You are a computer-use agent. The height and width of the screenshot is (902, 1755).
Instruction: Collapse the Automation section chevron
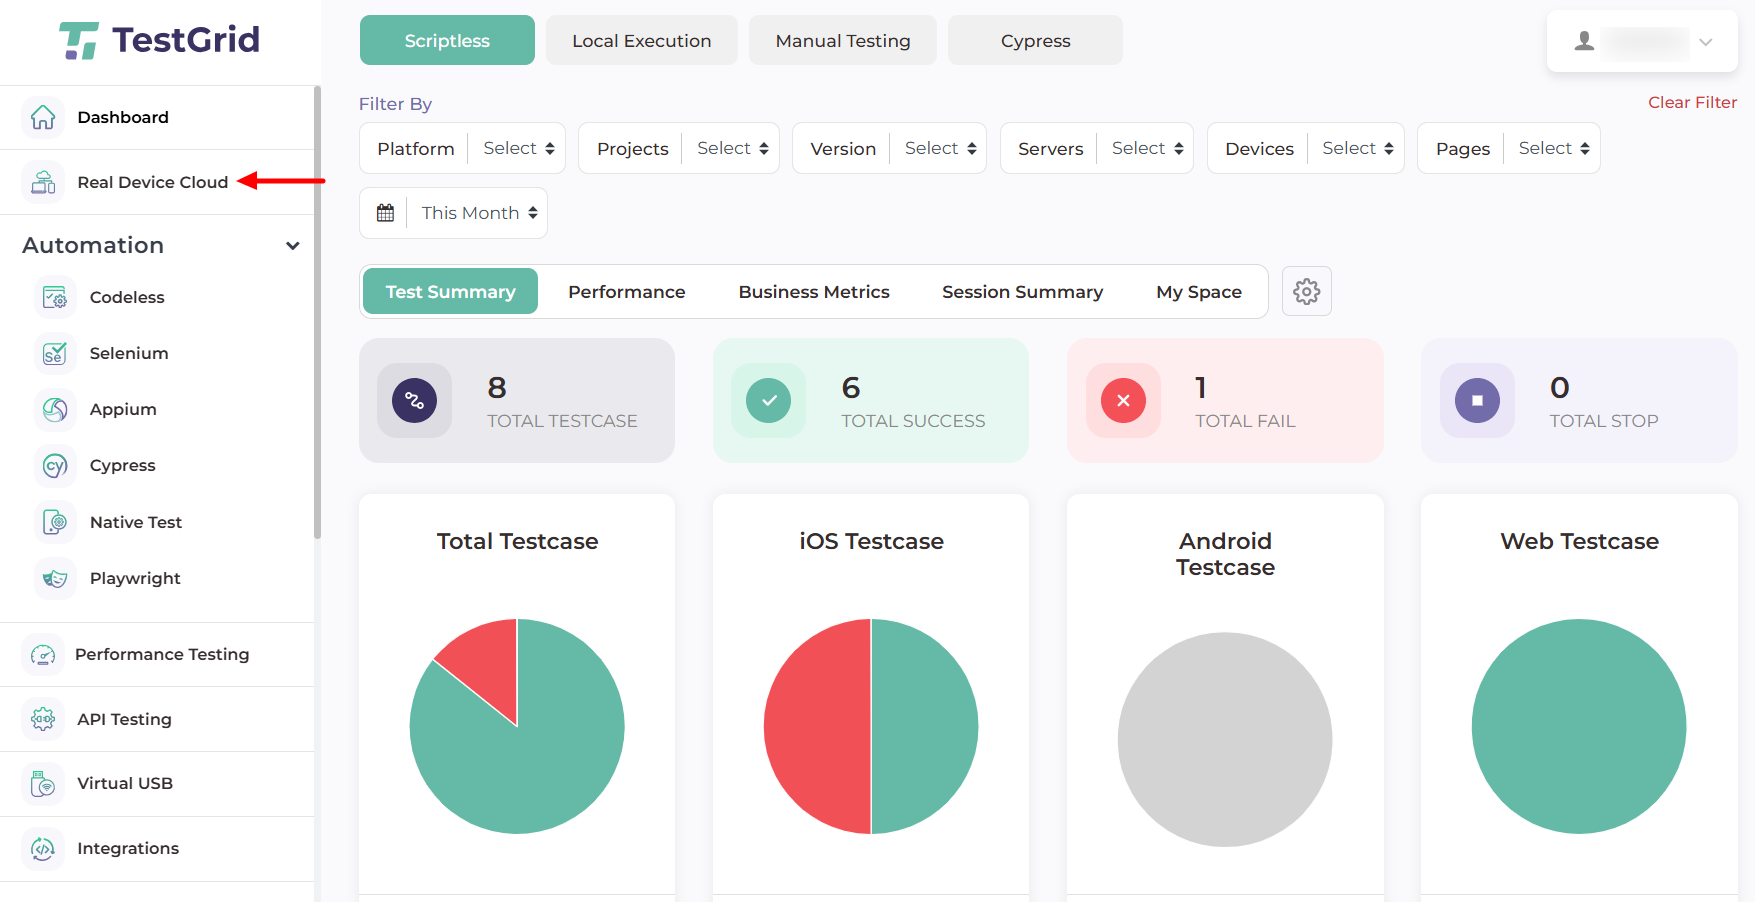(292, 246)
